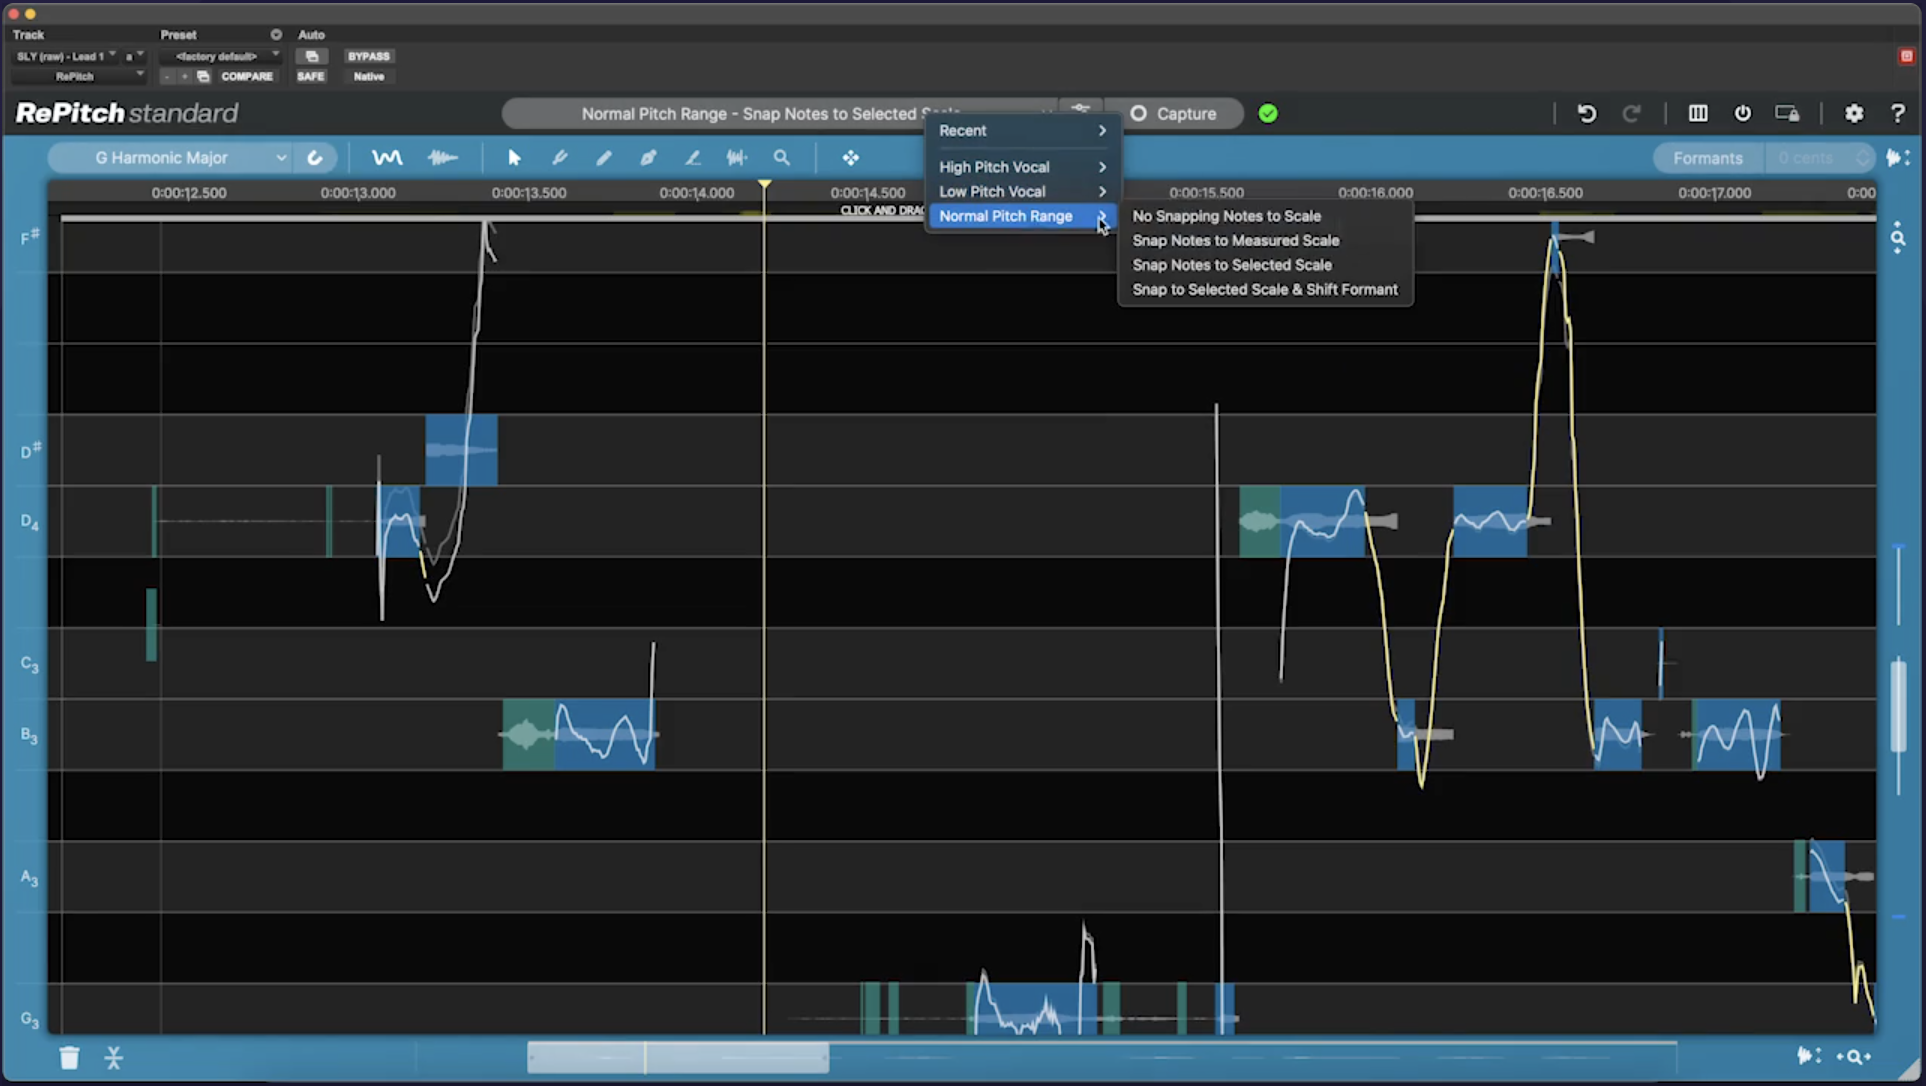This screenshot has width=1926, height=1086.
Task: Select the pitch curve display icon
Action: click(387, 158)
